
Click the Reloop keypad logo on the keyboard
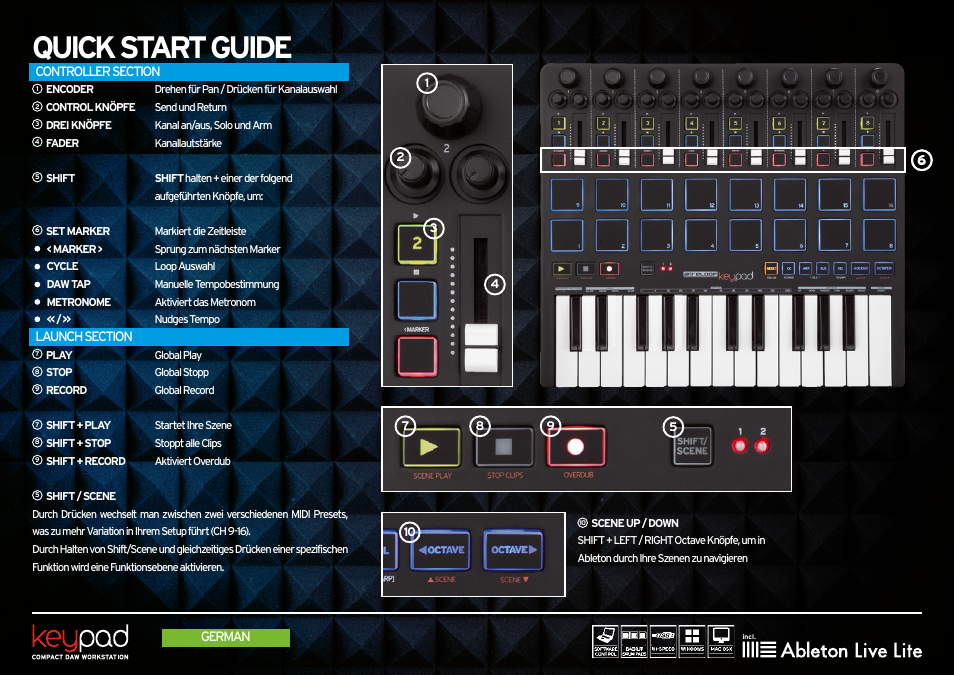(719, 276)
